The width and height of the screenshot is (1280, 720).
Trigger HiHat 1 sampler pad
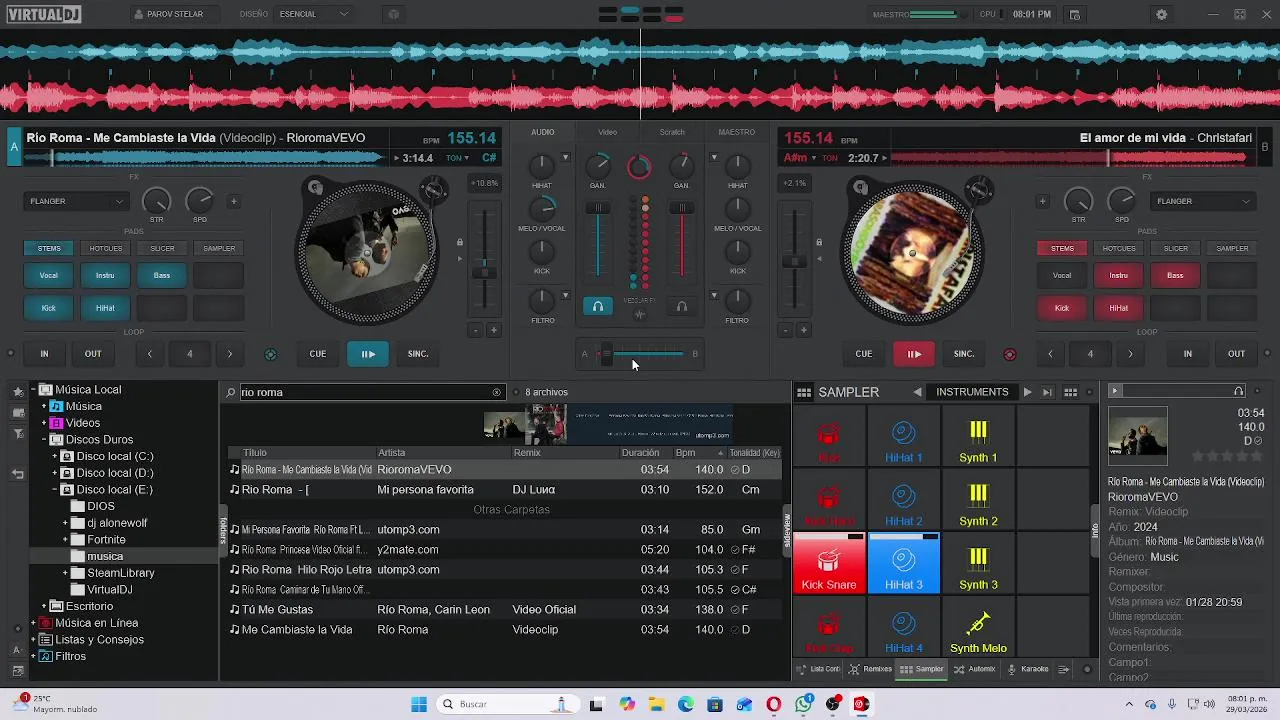(904, 437)
